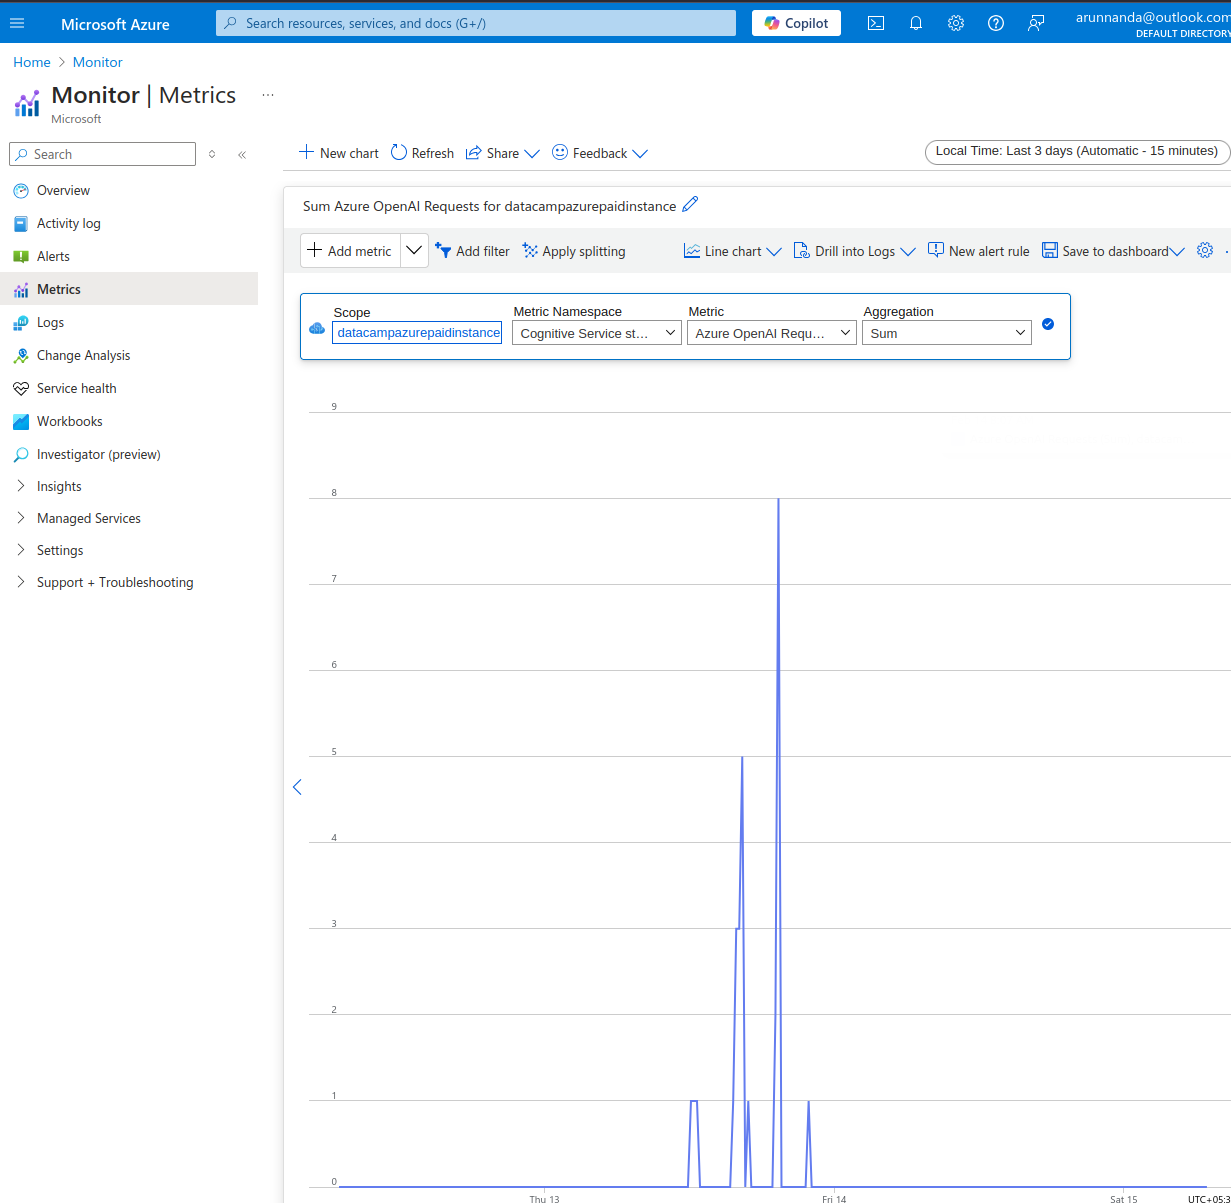Open the ellipsis next to Monitor Metrics title
This screenshot has height=1203, width=1231.
tap(268, 95)
